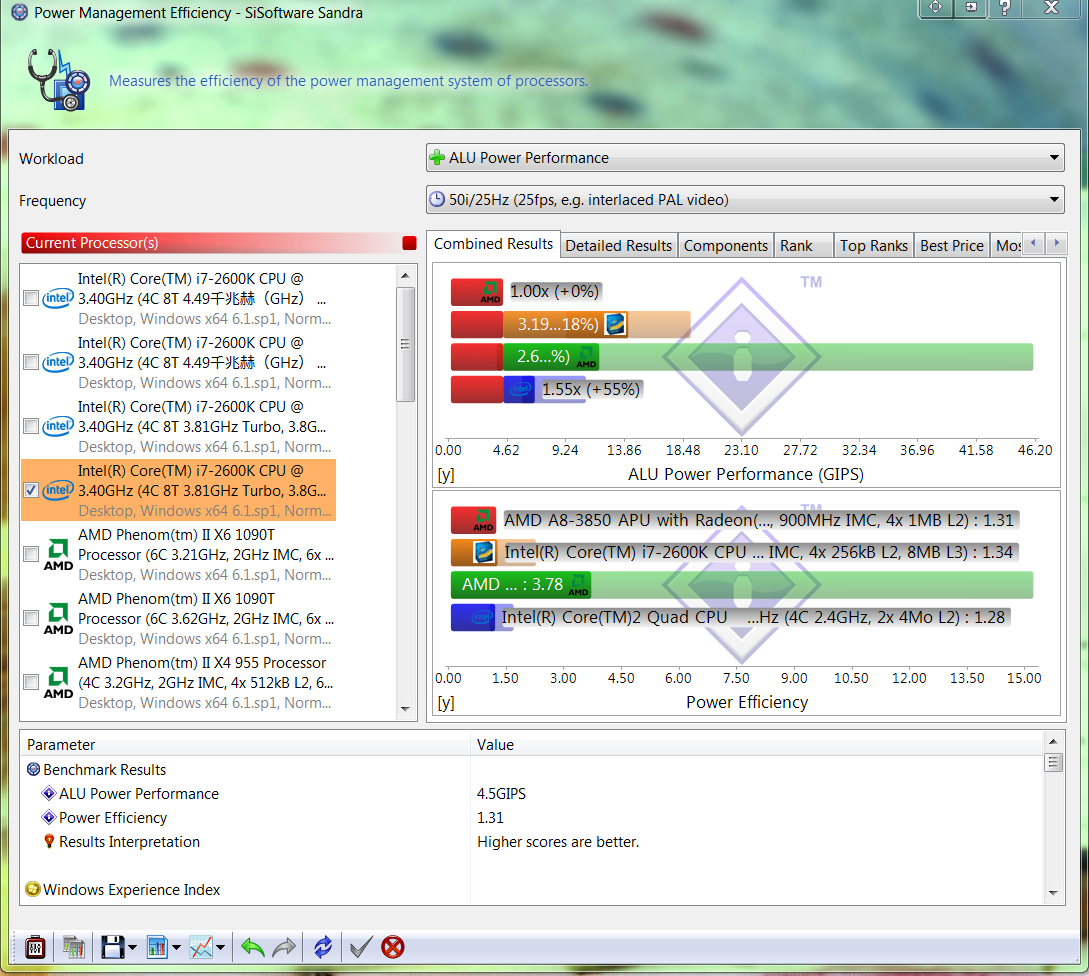Open the Components tab
The width and height of the screenshot is (1089, 976).
click(x=726, y=246)
